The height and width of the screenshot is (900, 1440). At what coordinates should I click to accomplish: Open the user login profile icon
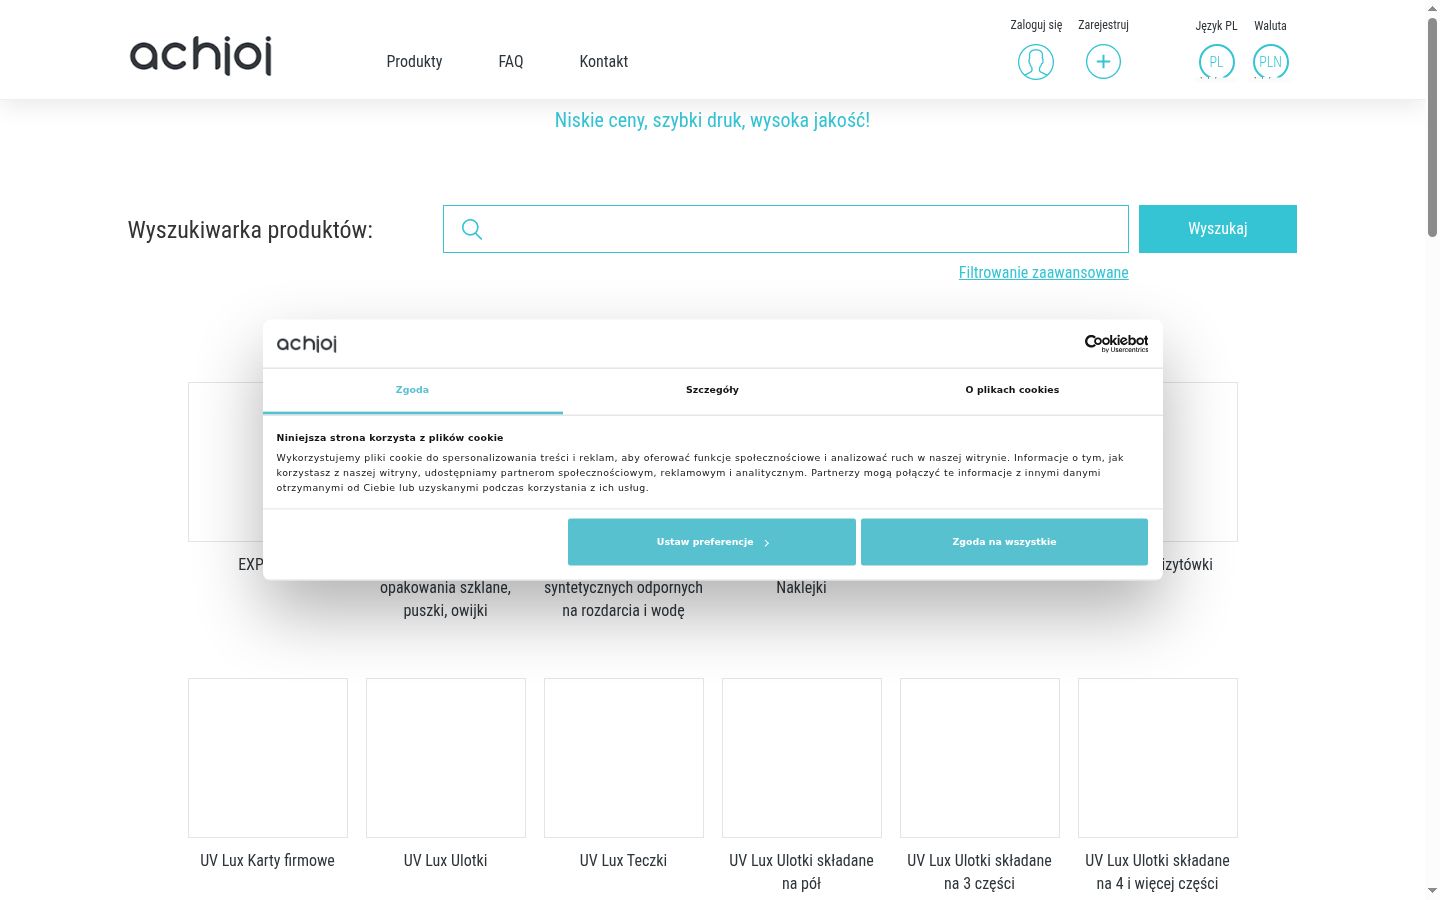[1036, 62]
